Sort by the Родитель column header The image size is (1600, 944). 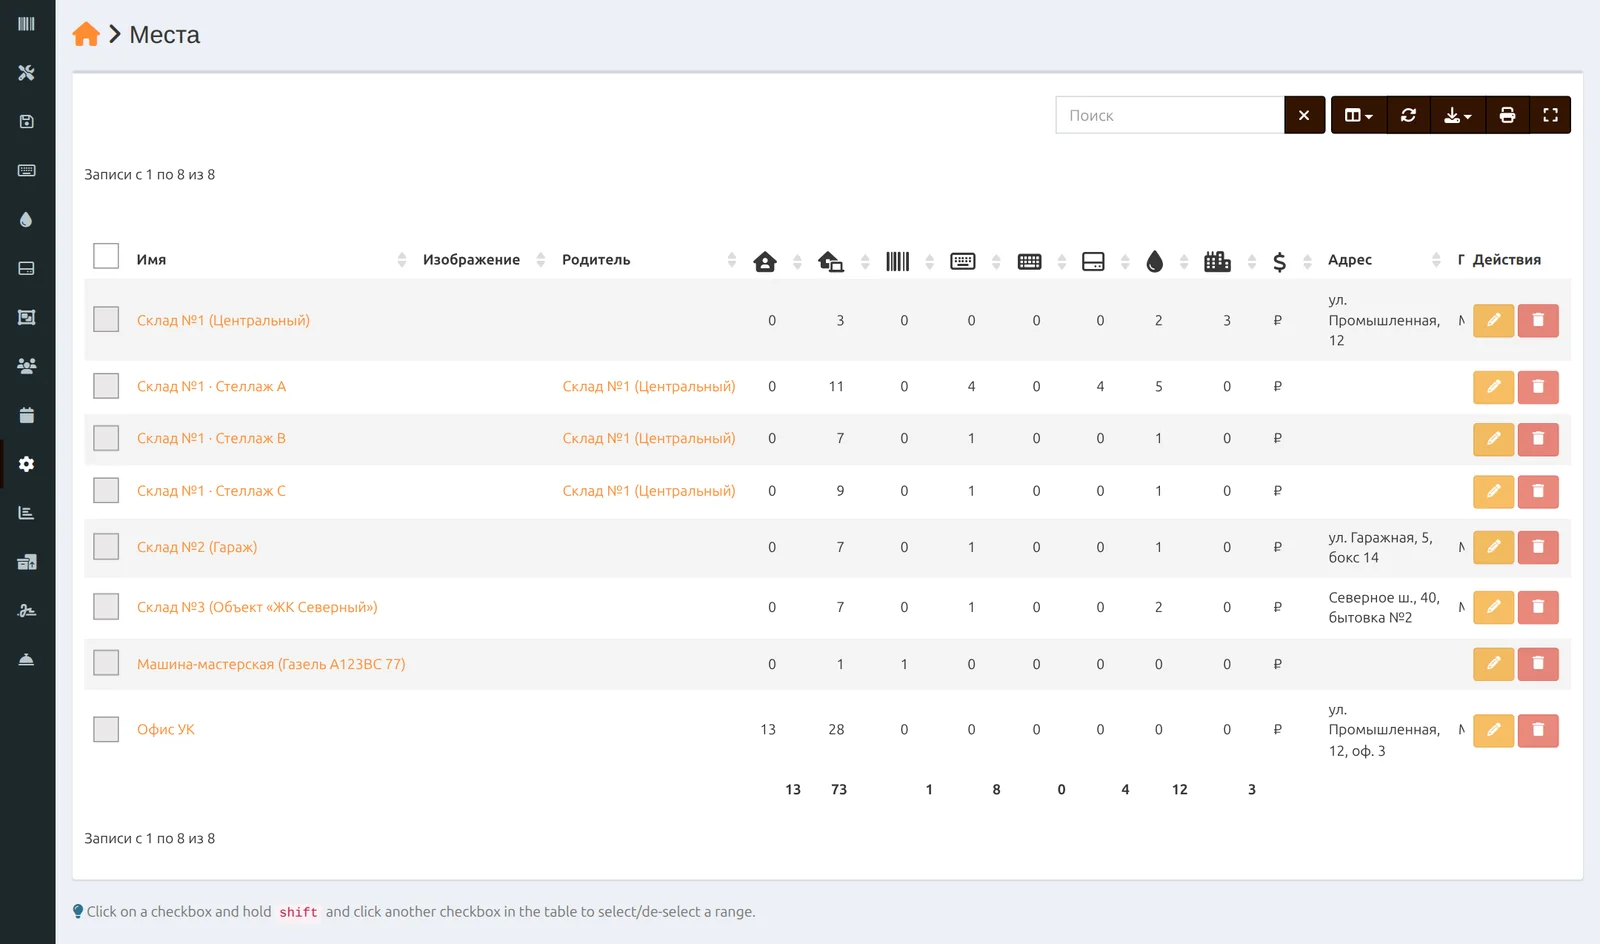(x=596, y=260)
